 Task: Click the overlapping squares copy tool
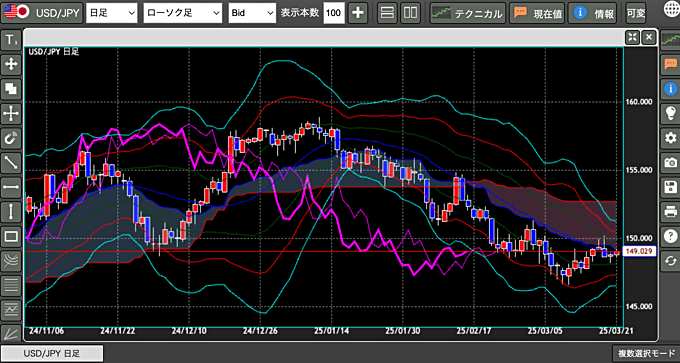[11, 89]
